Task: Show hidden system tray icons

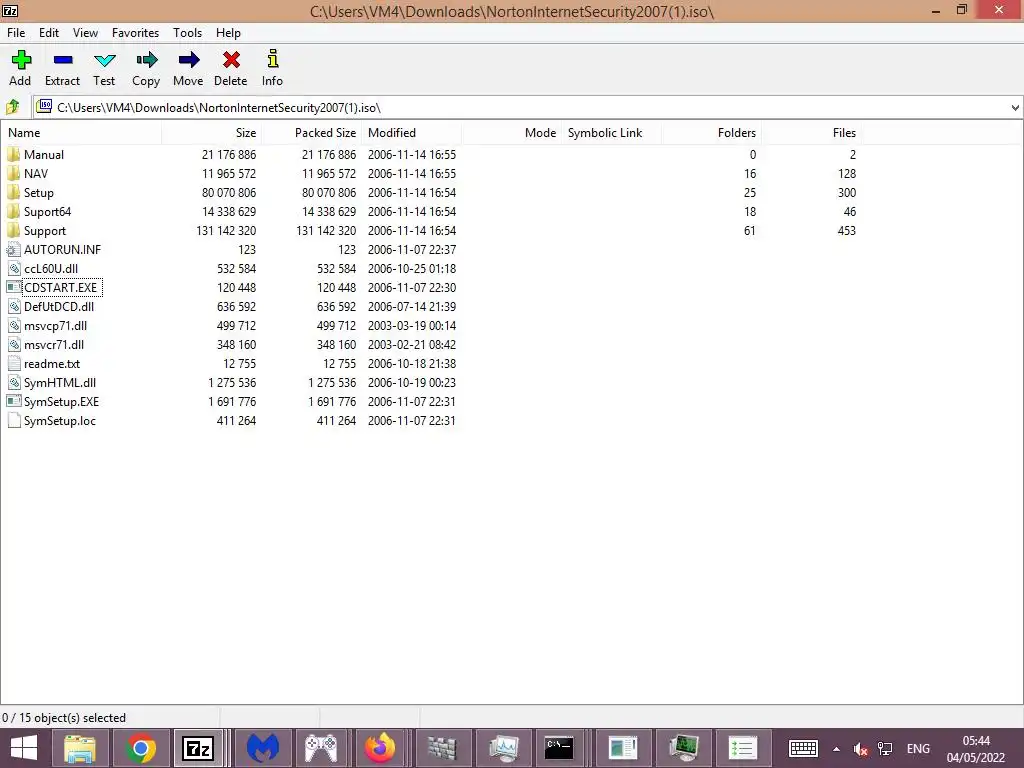Action: 837,749
